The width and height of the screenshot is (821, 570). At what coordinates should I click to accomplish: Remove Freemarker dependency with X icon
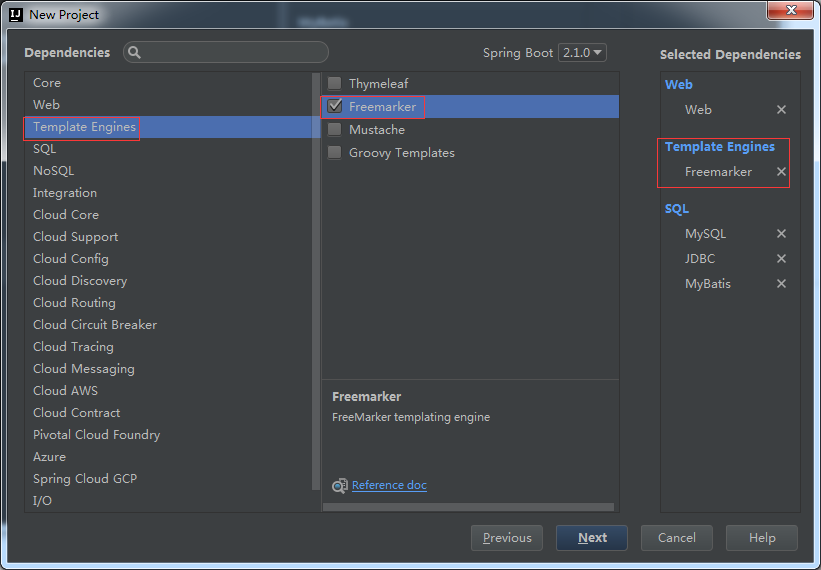click(x=781, y=172)
